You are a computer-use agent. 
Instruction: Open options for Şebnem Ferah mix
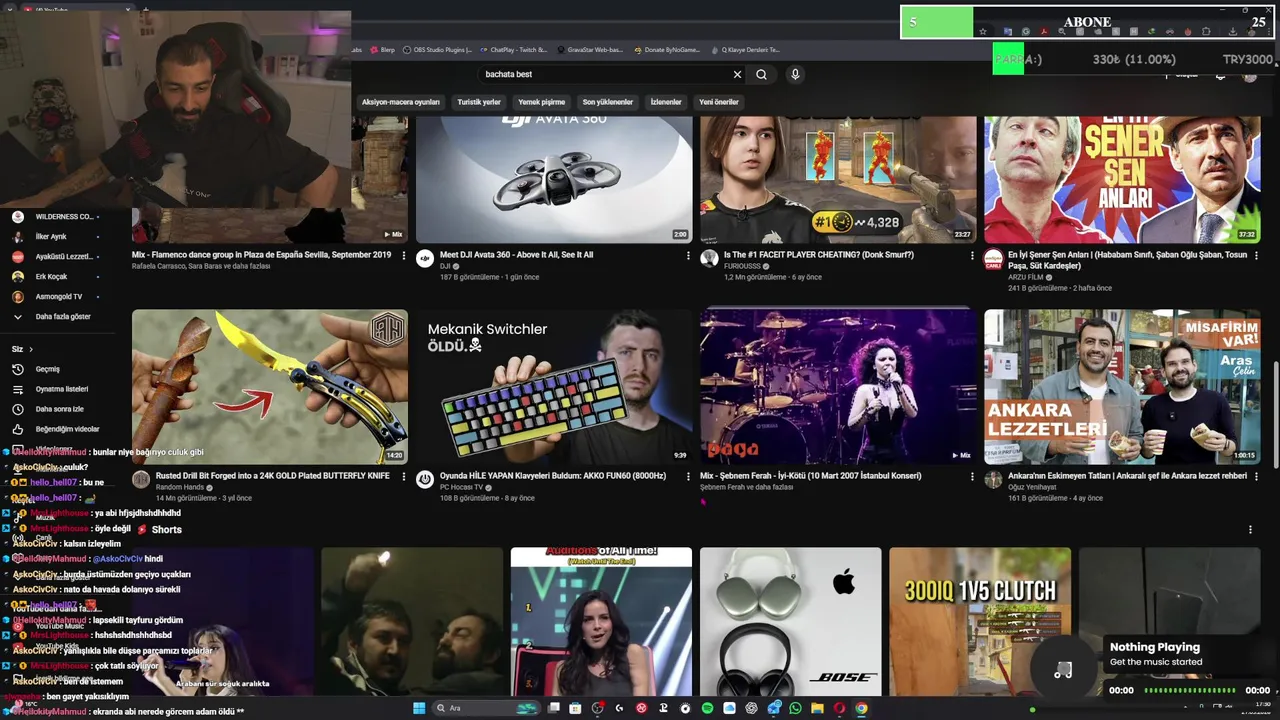[x=972, y=476]
